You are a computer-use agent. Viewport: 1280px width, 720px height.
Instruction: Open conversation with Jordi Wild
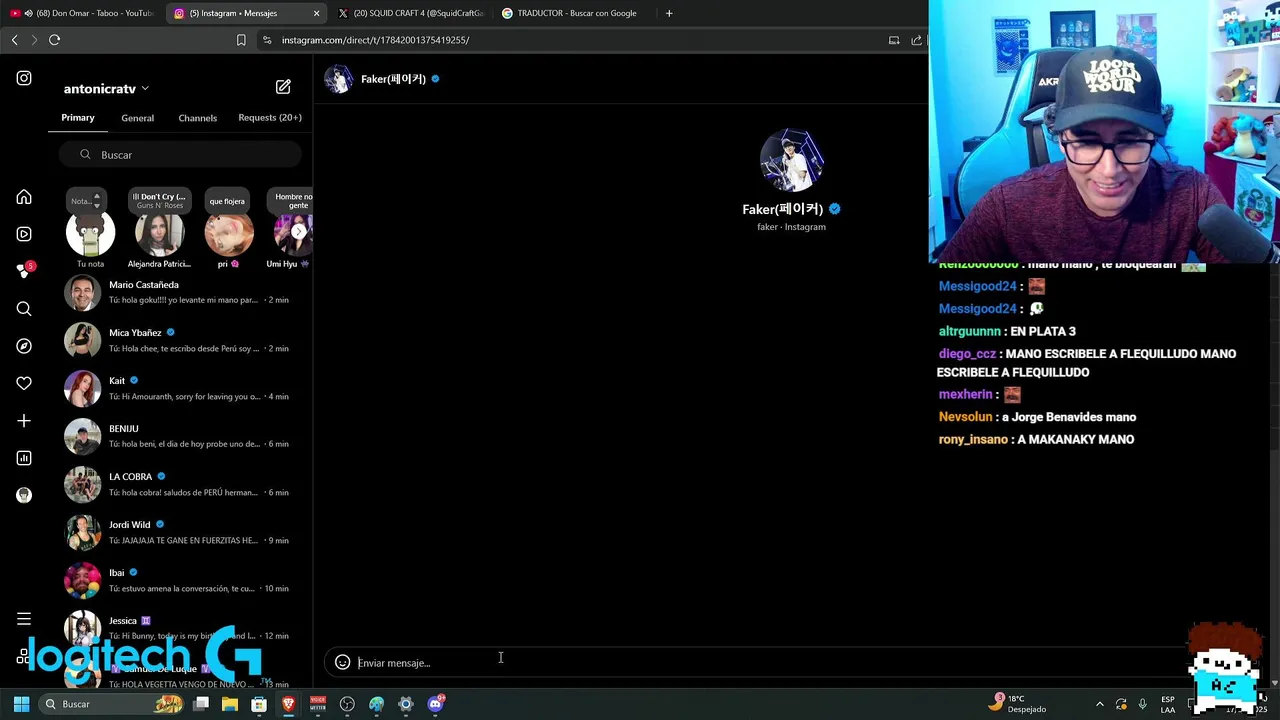pyautogui.click(x=180, y=532)
